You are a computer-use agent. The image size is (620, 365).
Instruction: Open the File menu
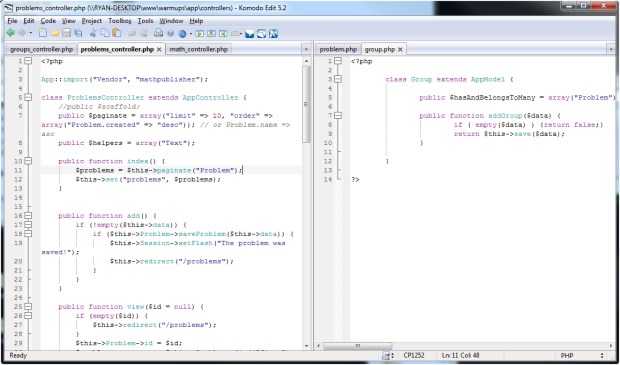click(12, 21)
